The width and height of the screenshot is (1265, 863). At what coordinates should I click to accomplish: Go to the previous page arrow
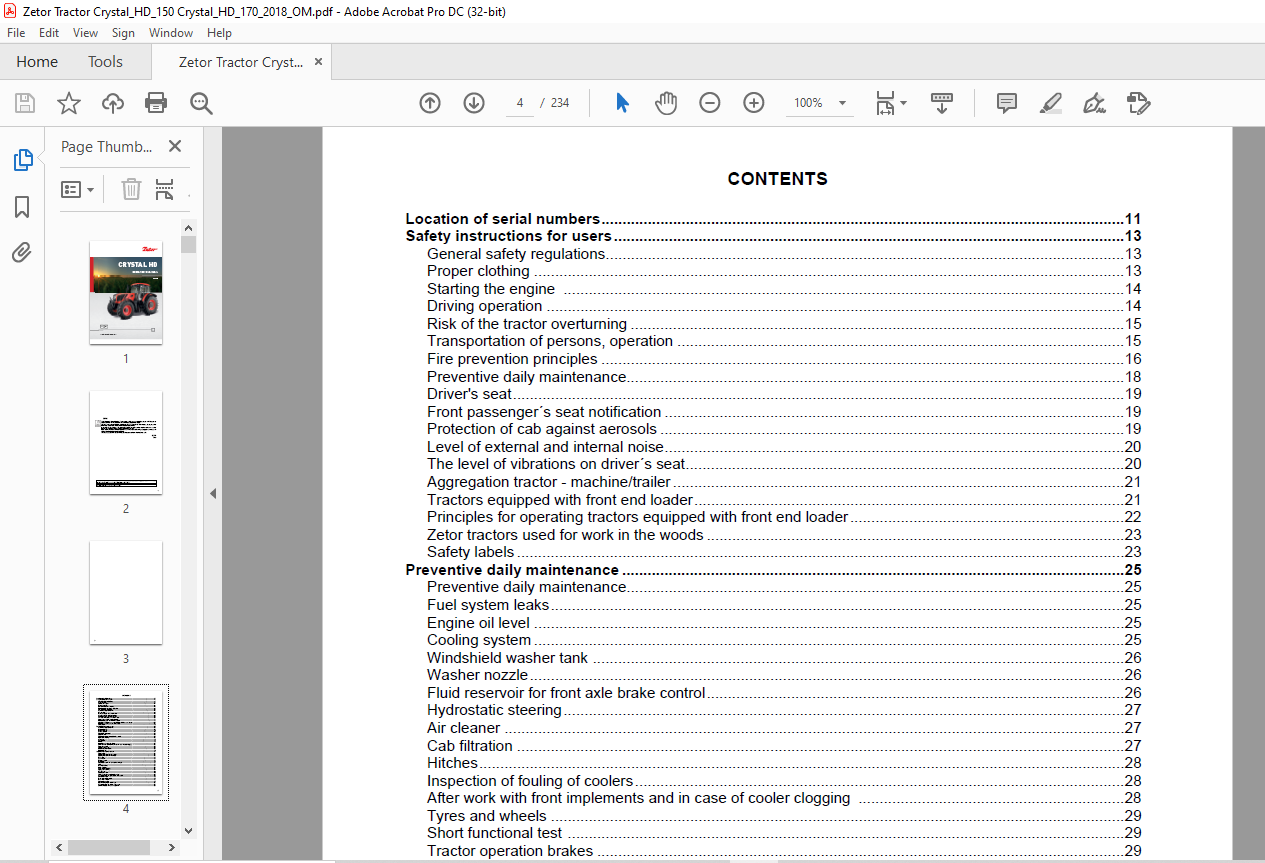[430, 103]
